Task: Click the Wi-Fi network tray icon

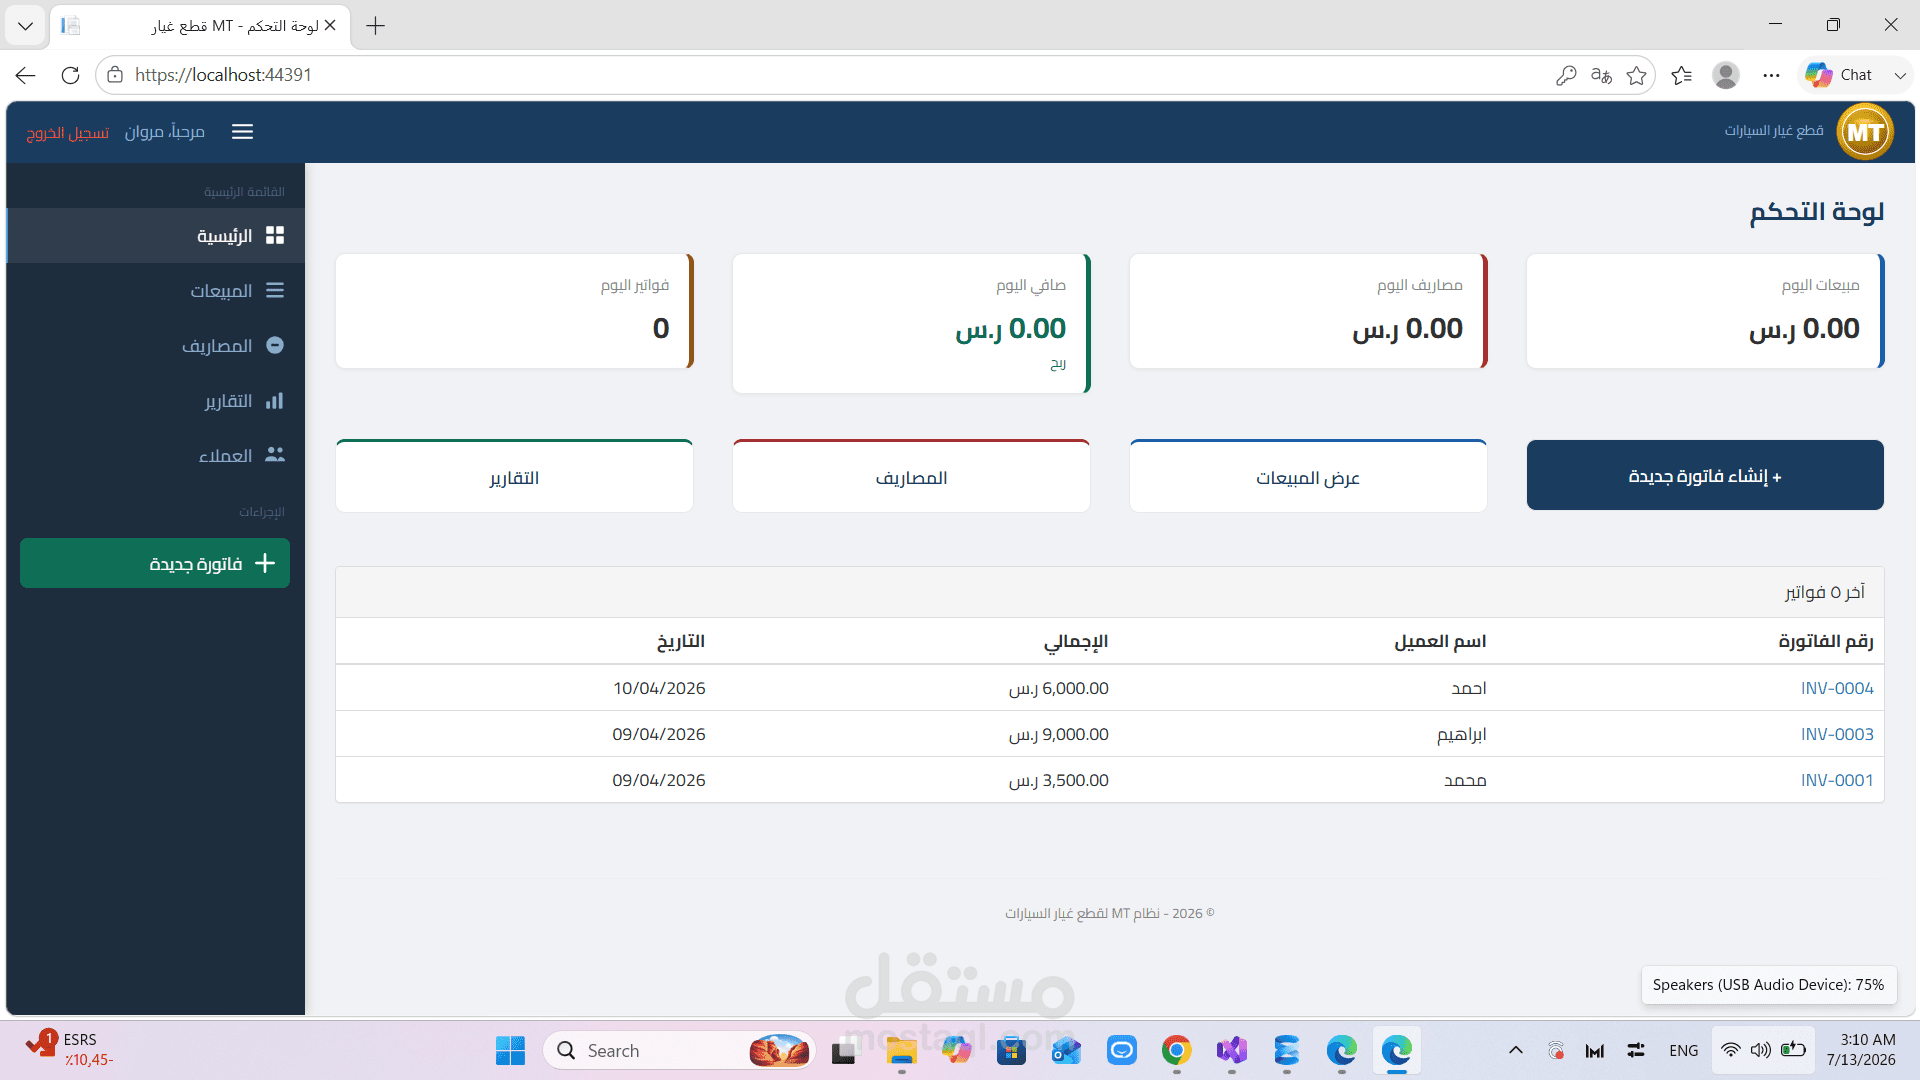Action: [1730, 1050]
